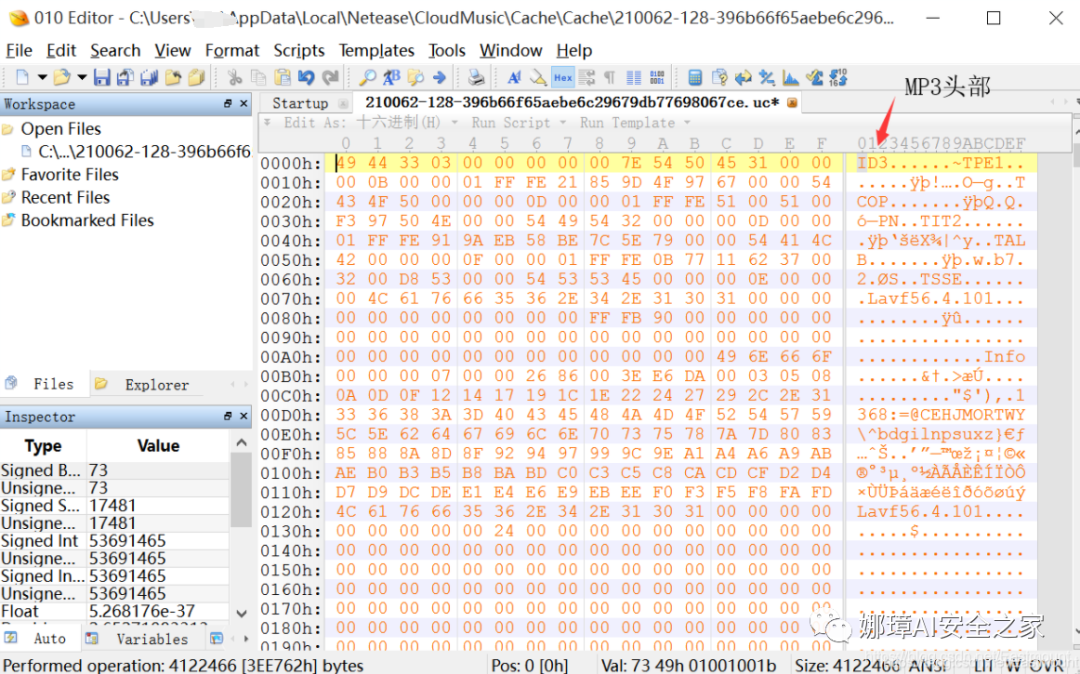Image resolution: width=1080 pixels, height=674 pixels.
Task: Click the Save All icon
Action: point(149,77)
